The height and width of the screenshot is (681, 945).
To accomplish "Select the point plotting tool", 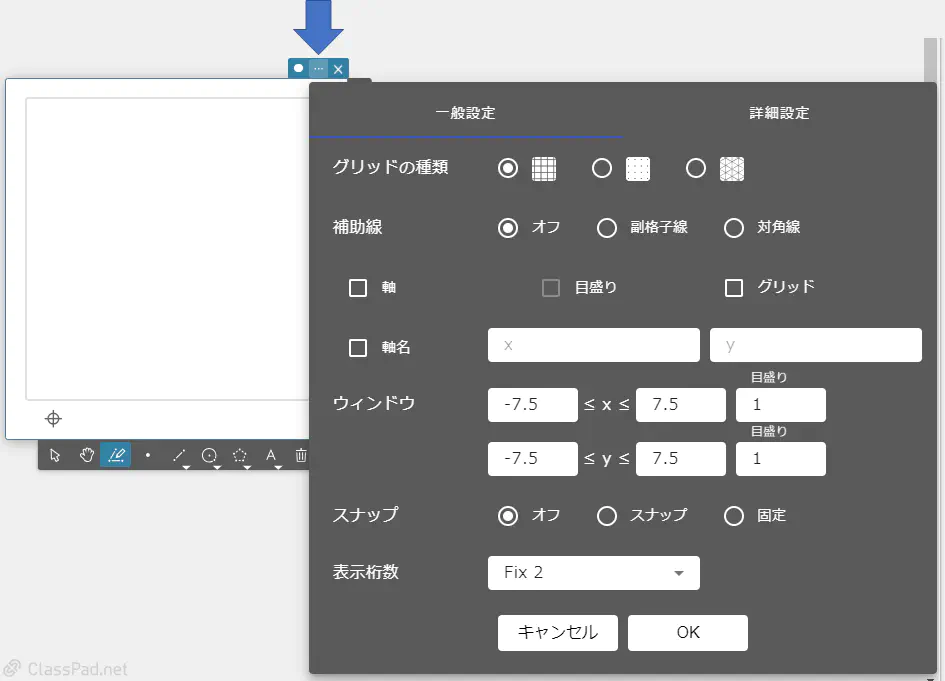I will click(147, 455).
